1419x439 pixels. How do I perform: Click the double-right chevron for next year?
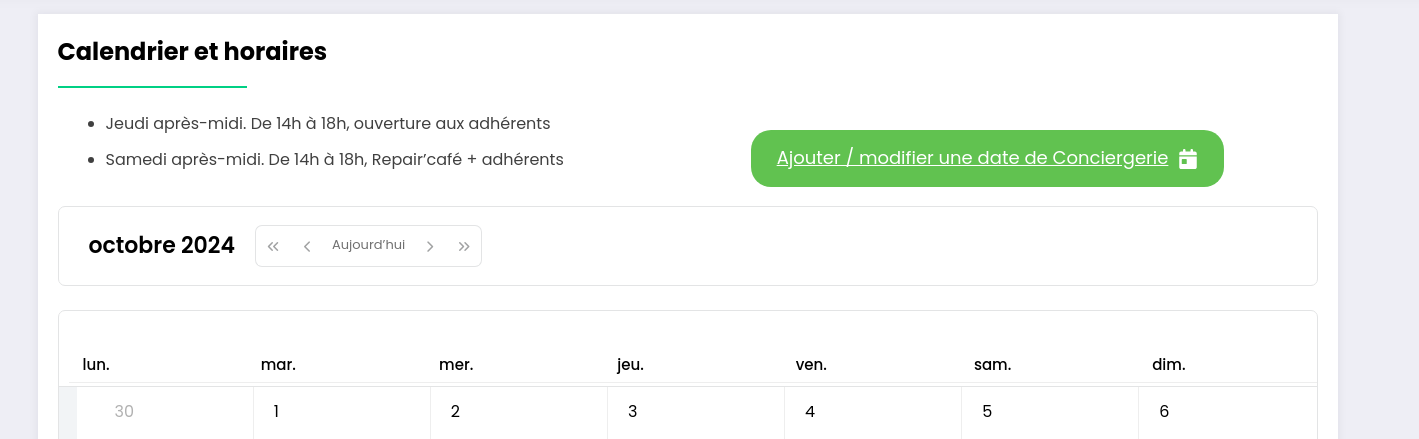coord(464,246)
